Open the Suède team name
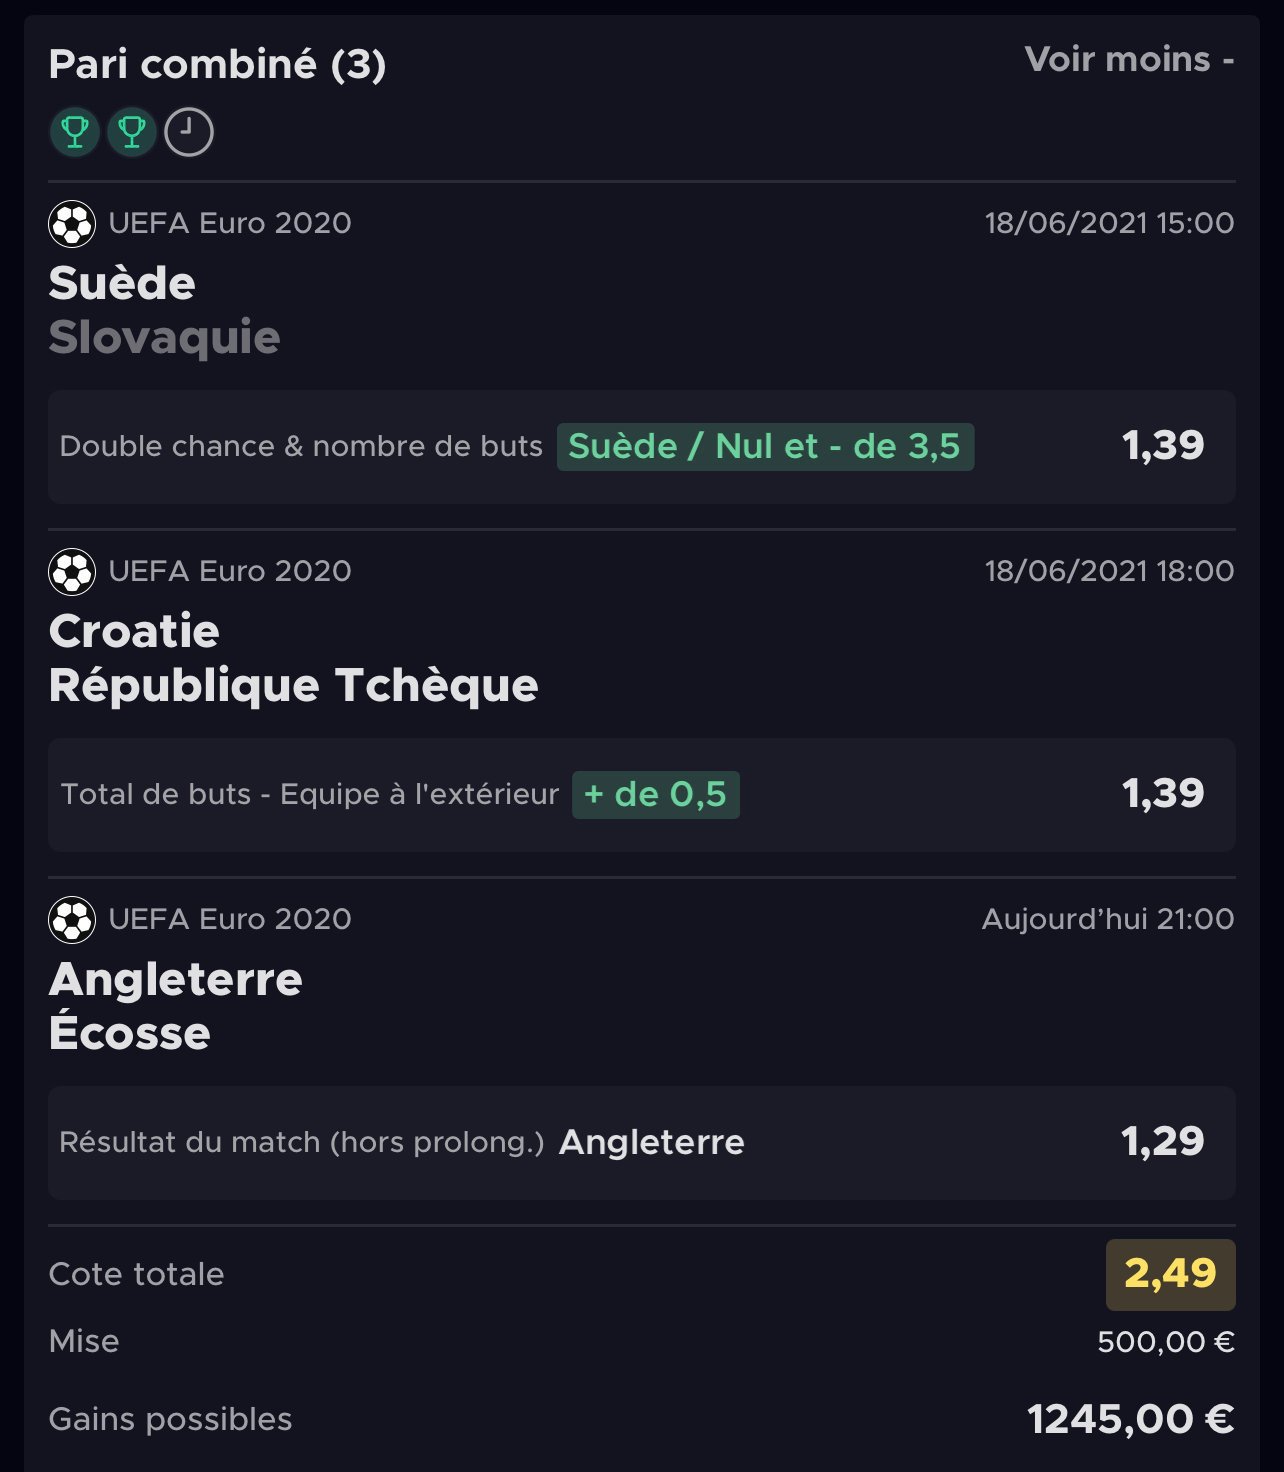The height and width of the screenshot is (1472, 1284). tap(122, 283)
